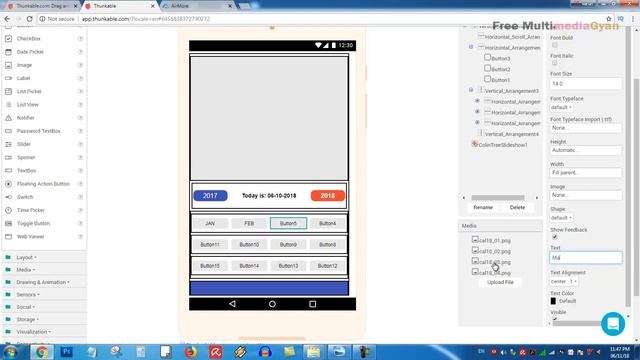Bookmark this page with the star
Viewport: 640px width, 360px height.
[609, 19]
